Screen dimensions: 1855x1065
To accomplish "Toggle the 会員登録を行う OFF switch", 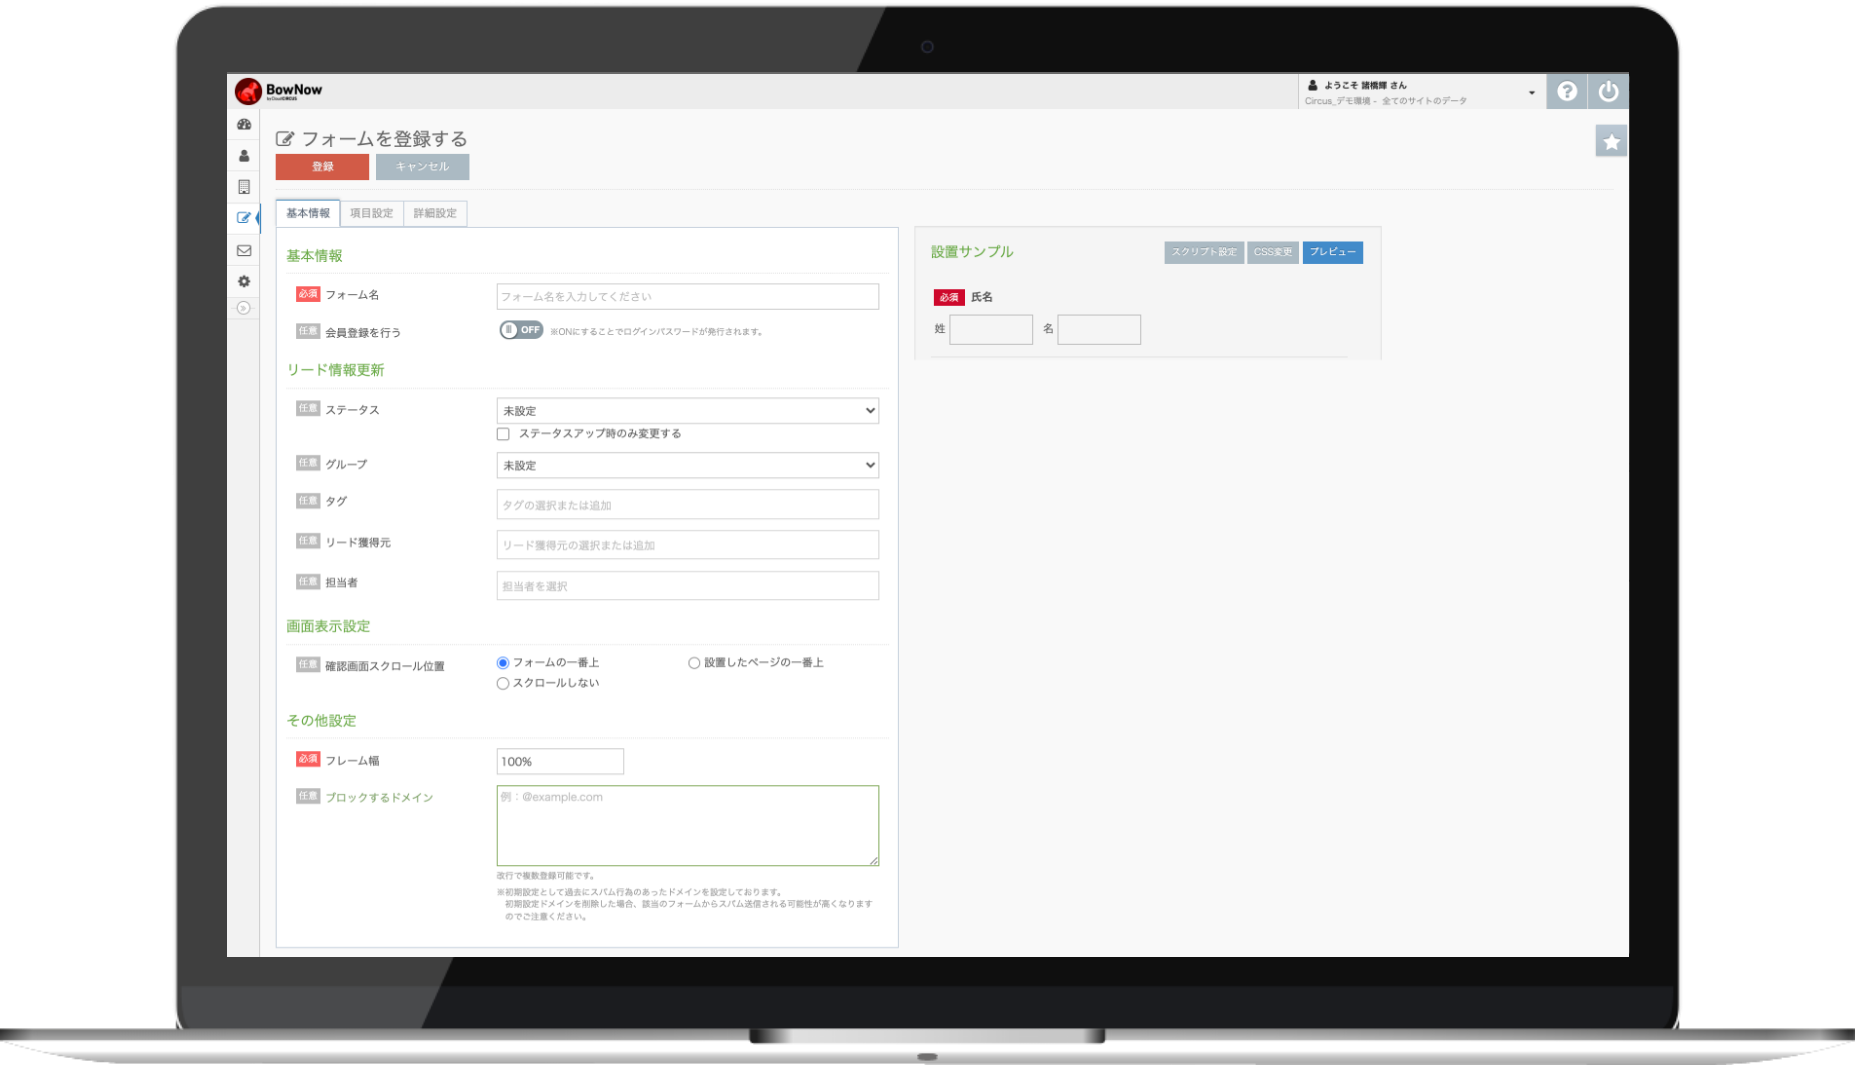I will tap(521, 330).
